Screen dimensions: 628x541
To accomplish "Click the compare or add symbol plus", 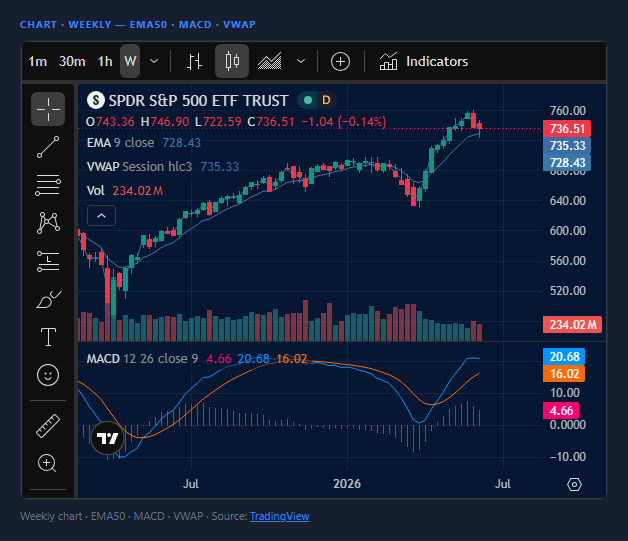I will pyautogui.click(x=340, y=62).
